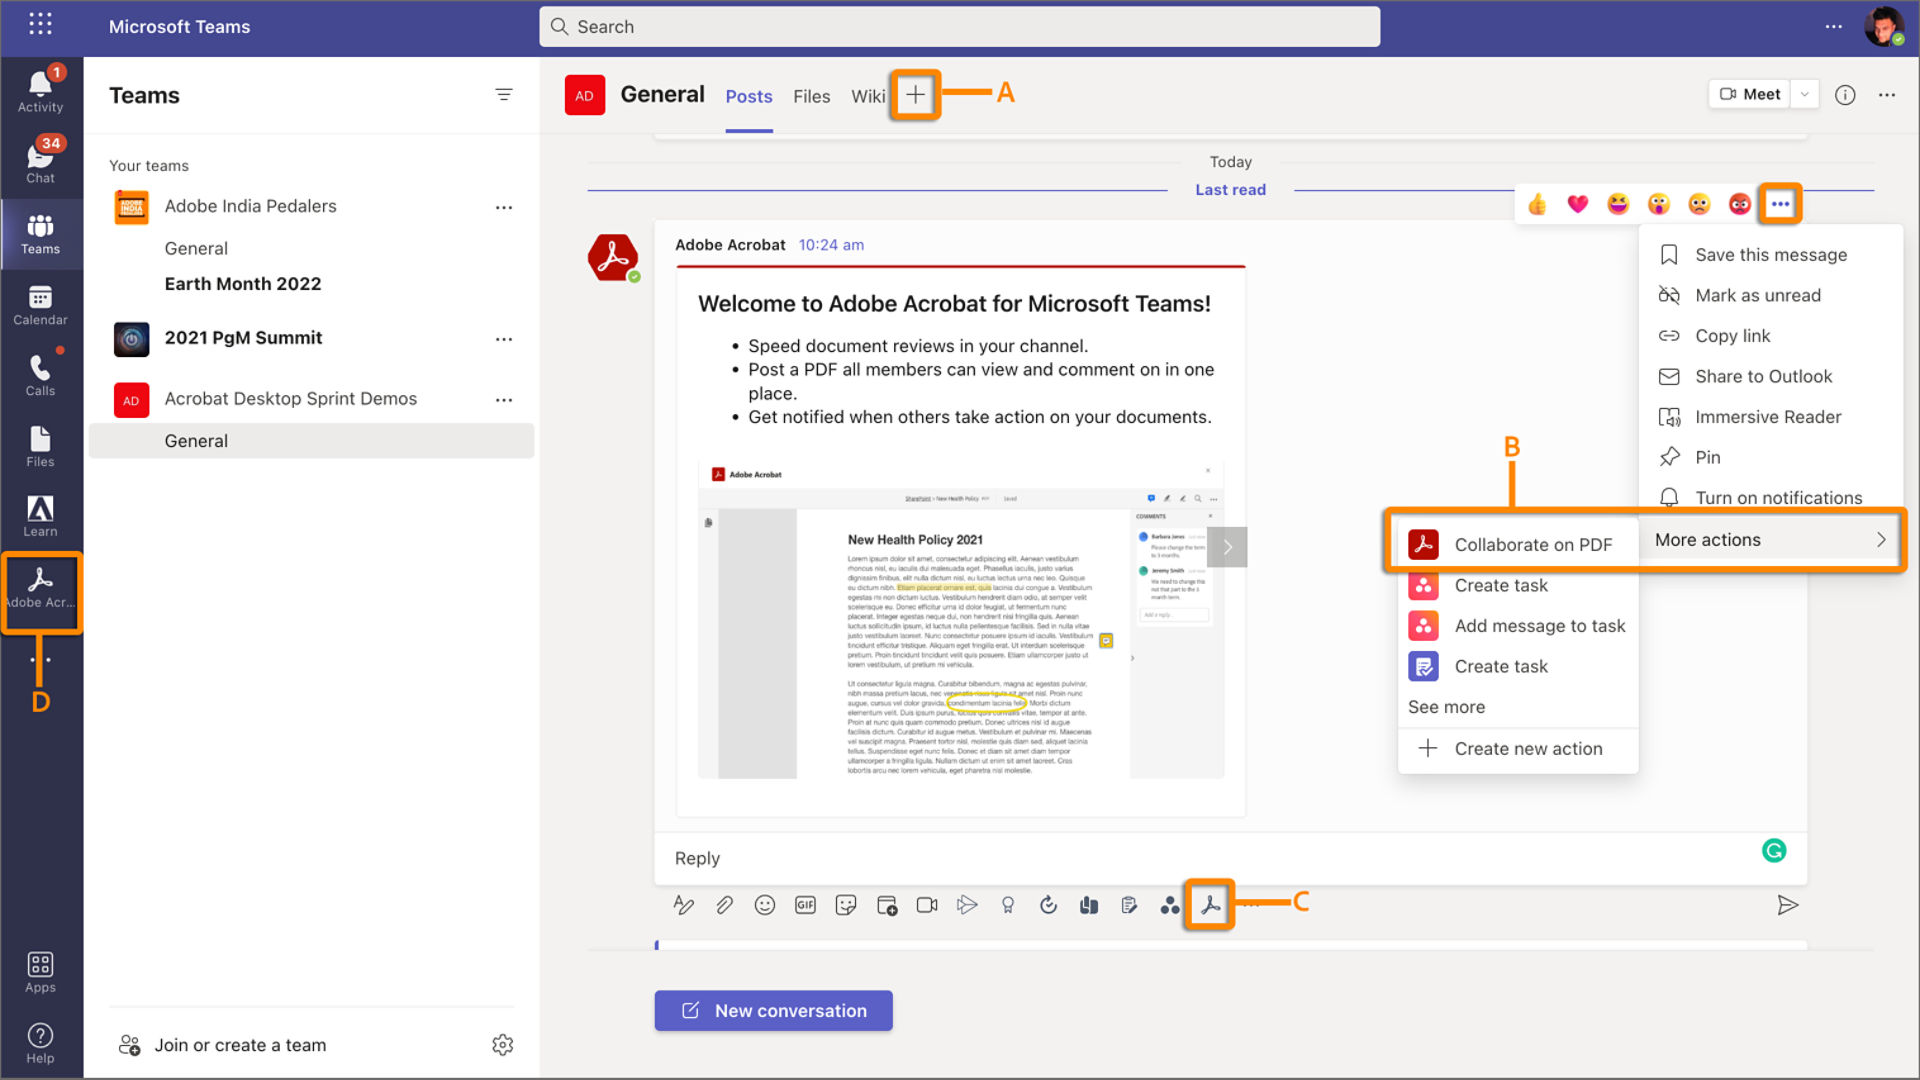
Task: Select the Posts tab in General channel
Action: [x=748, y=95]
